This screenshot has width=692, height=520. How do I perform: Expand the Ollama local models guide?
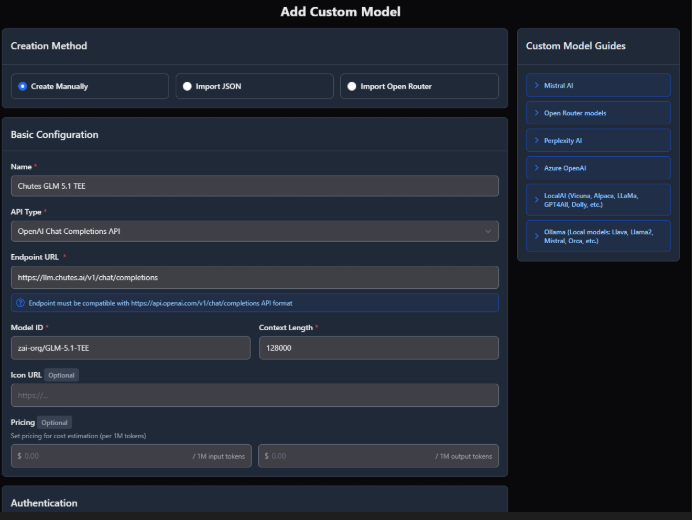[598, 236]
